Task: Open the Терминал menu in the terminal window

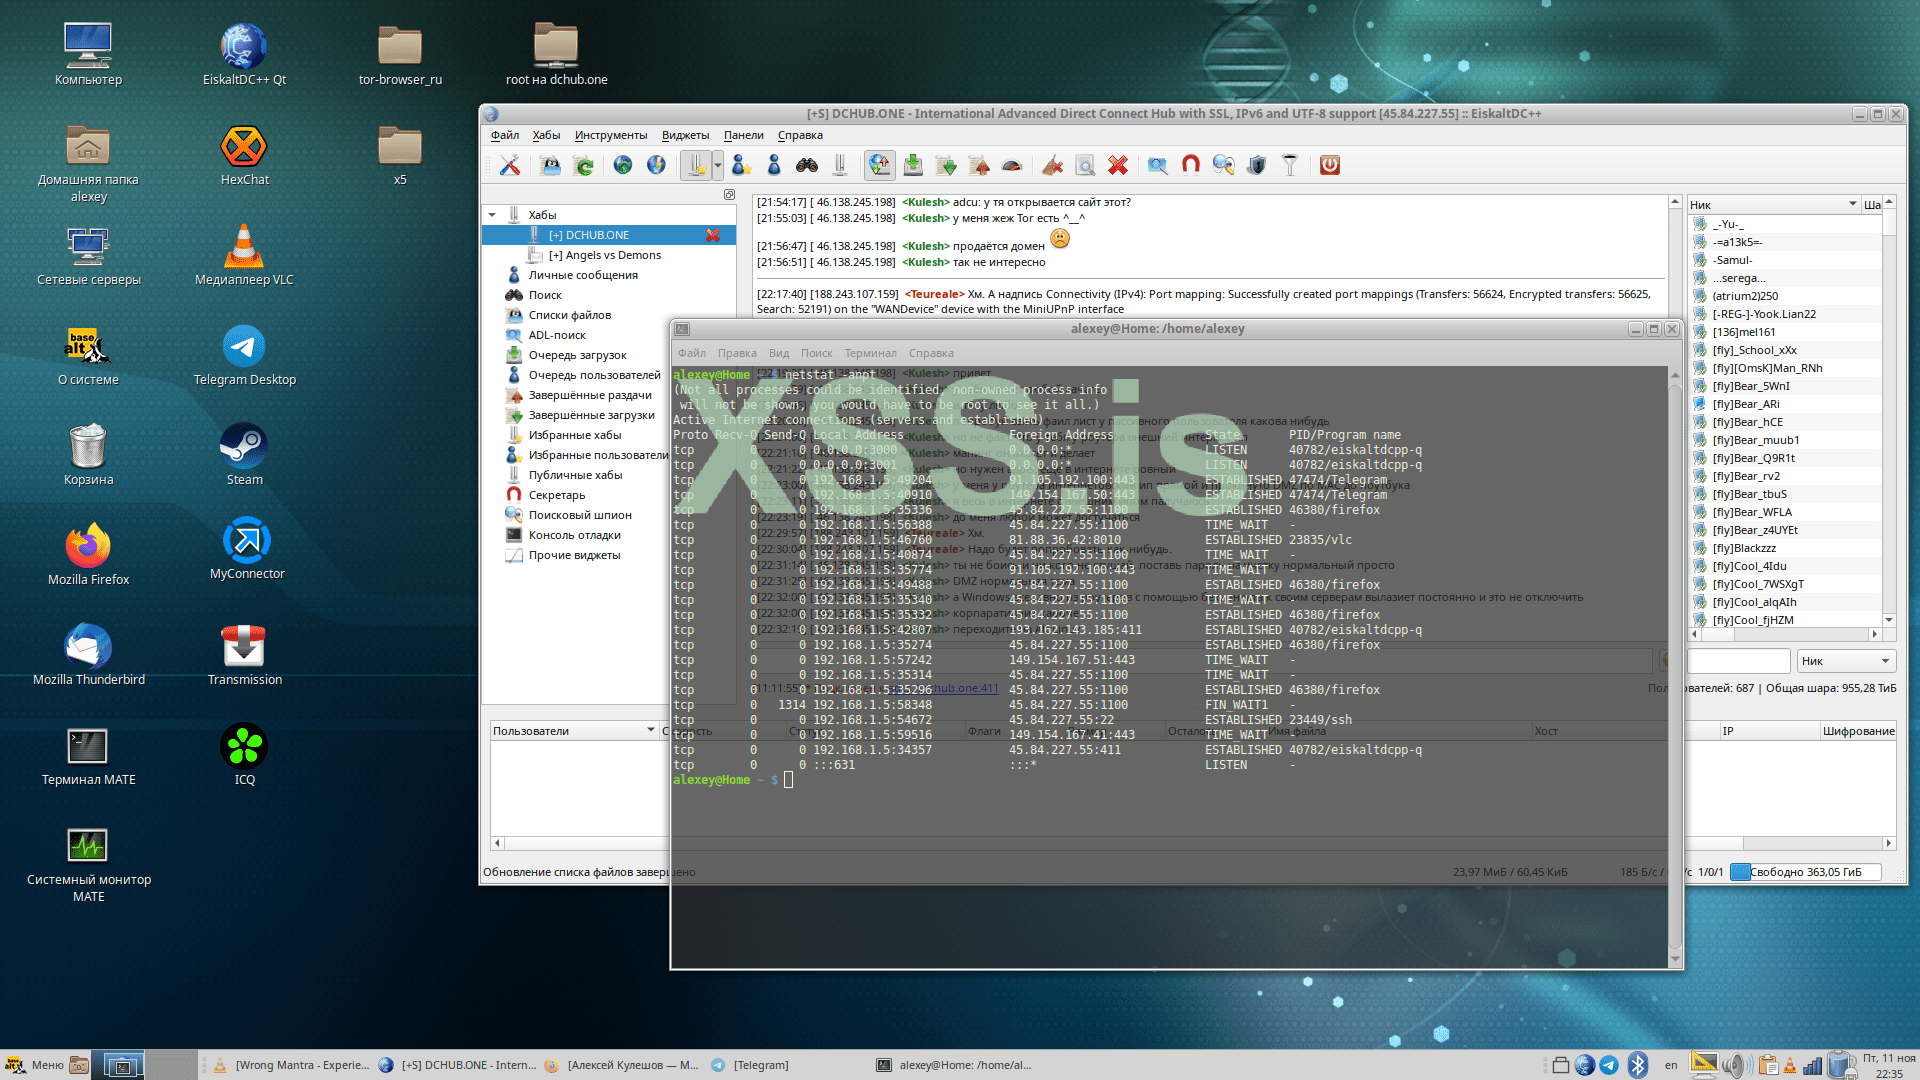Action: pyautogui.click(x=870, y=353)
